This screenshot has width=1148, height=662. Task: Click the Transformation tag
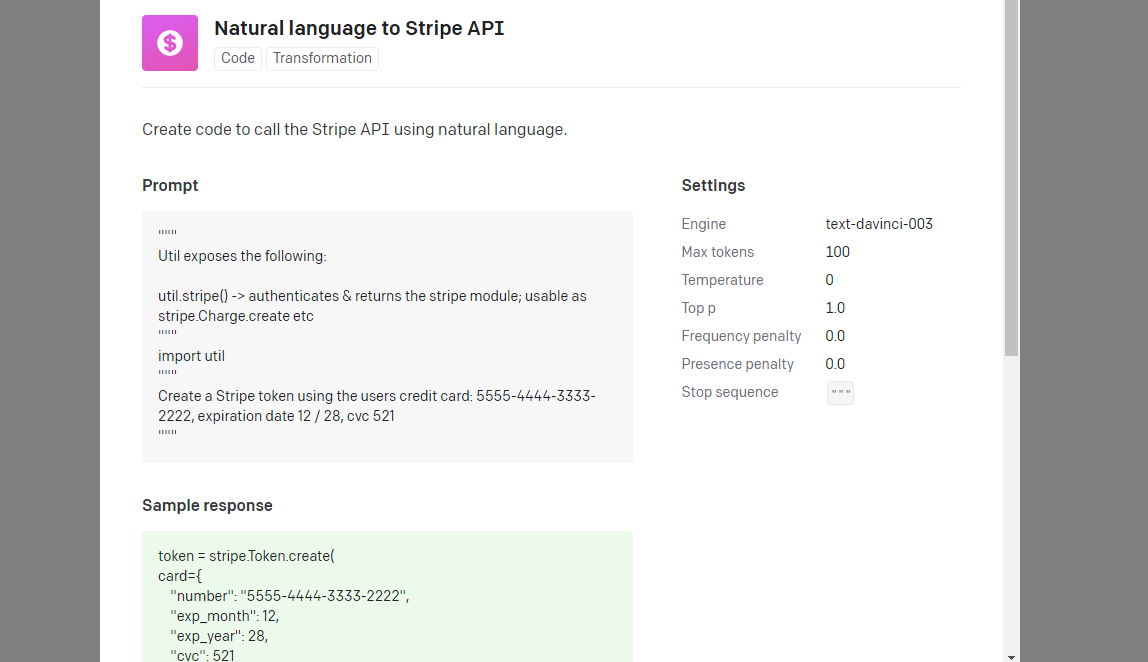[322, 59]
